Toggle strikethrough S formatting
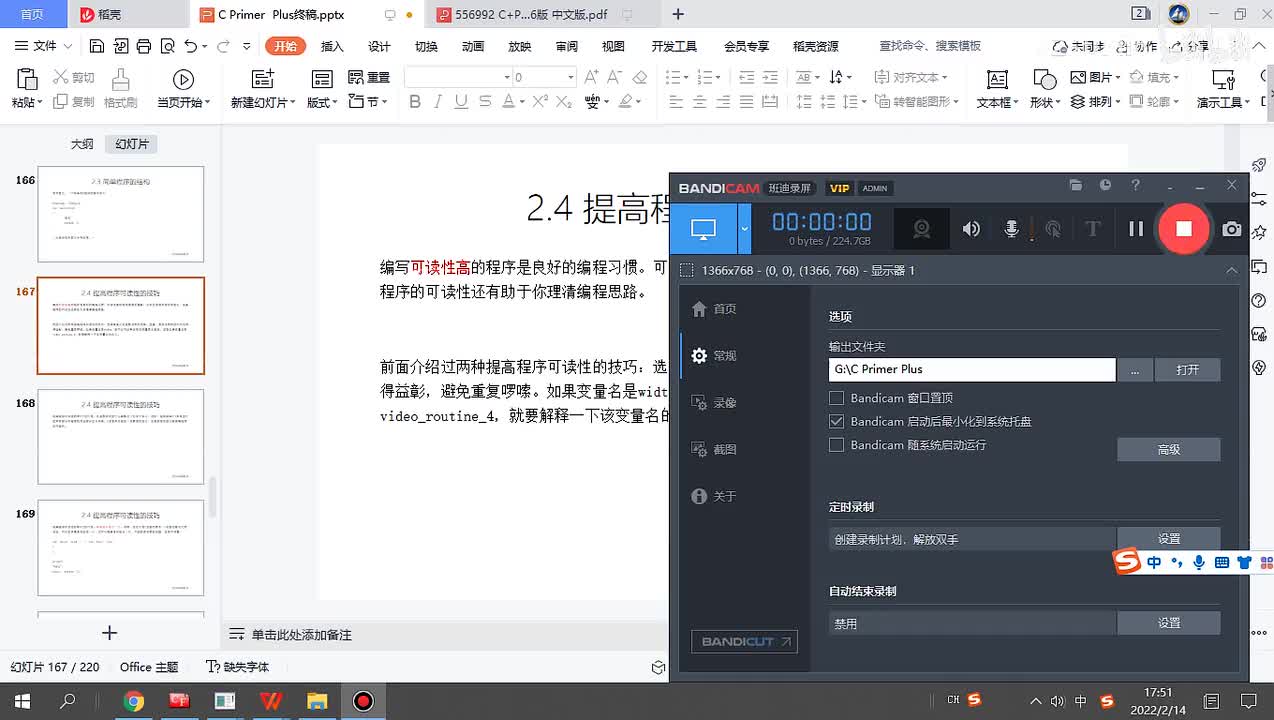This screenshot has width=1274, height=720. click(485, 101)
